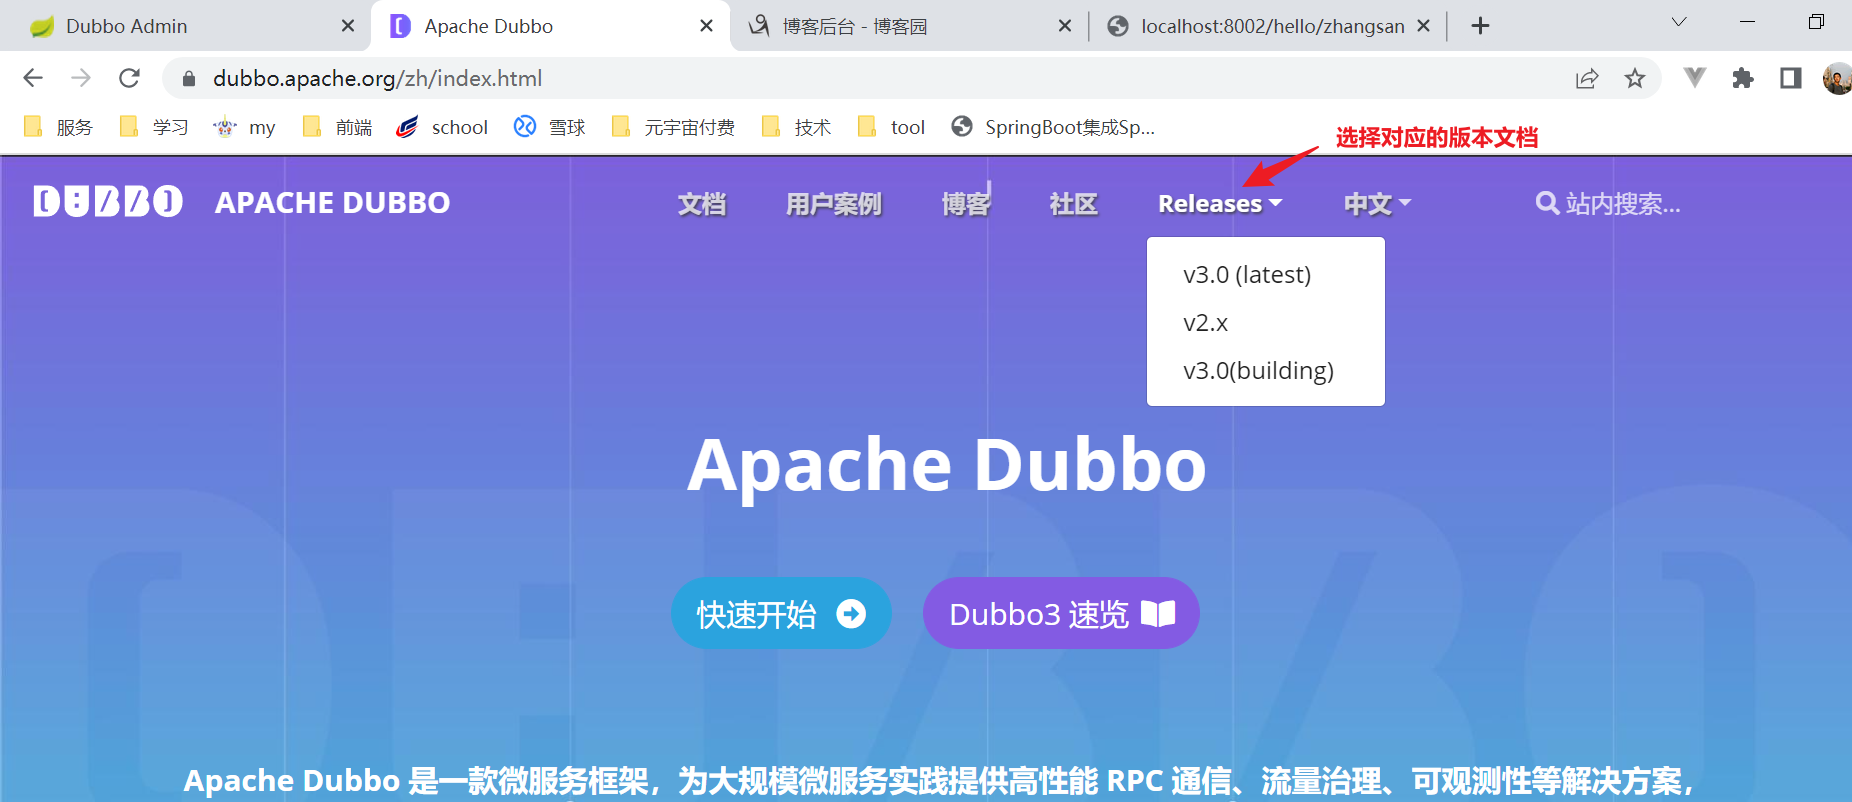Image resolution: width=1852 pixels, height=802 pixels.
Task: Open the 用户案例 nav link
Action: 834,204
